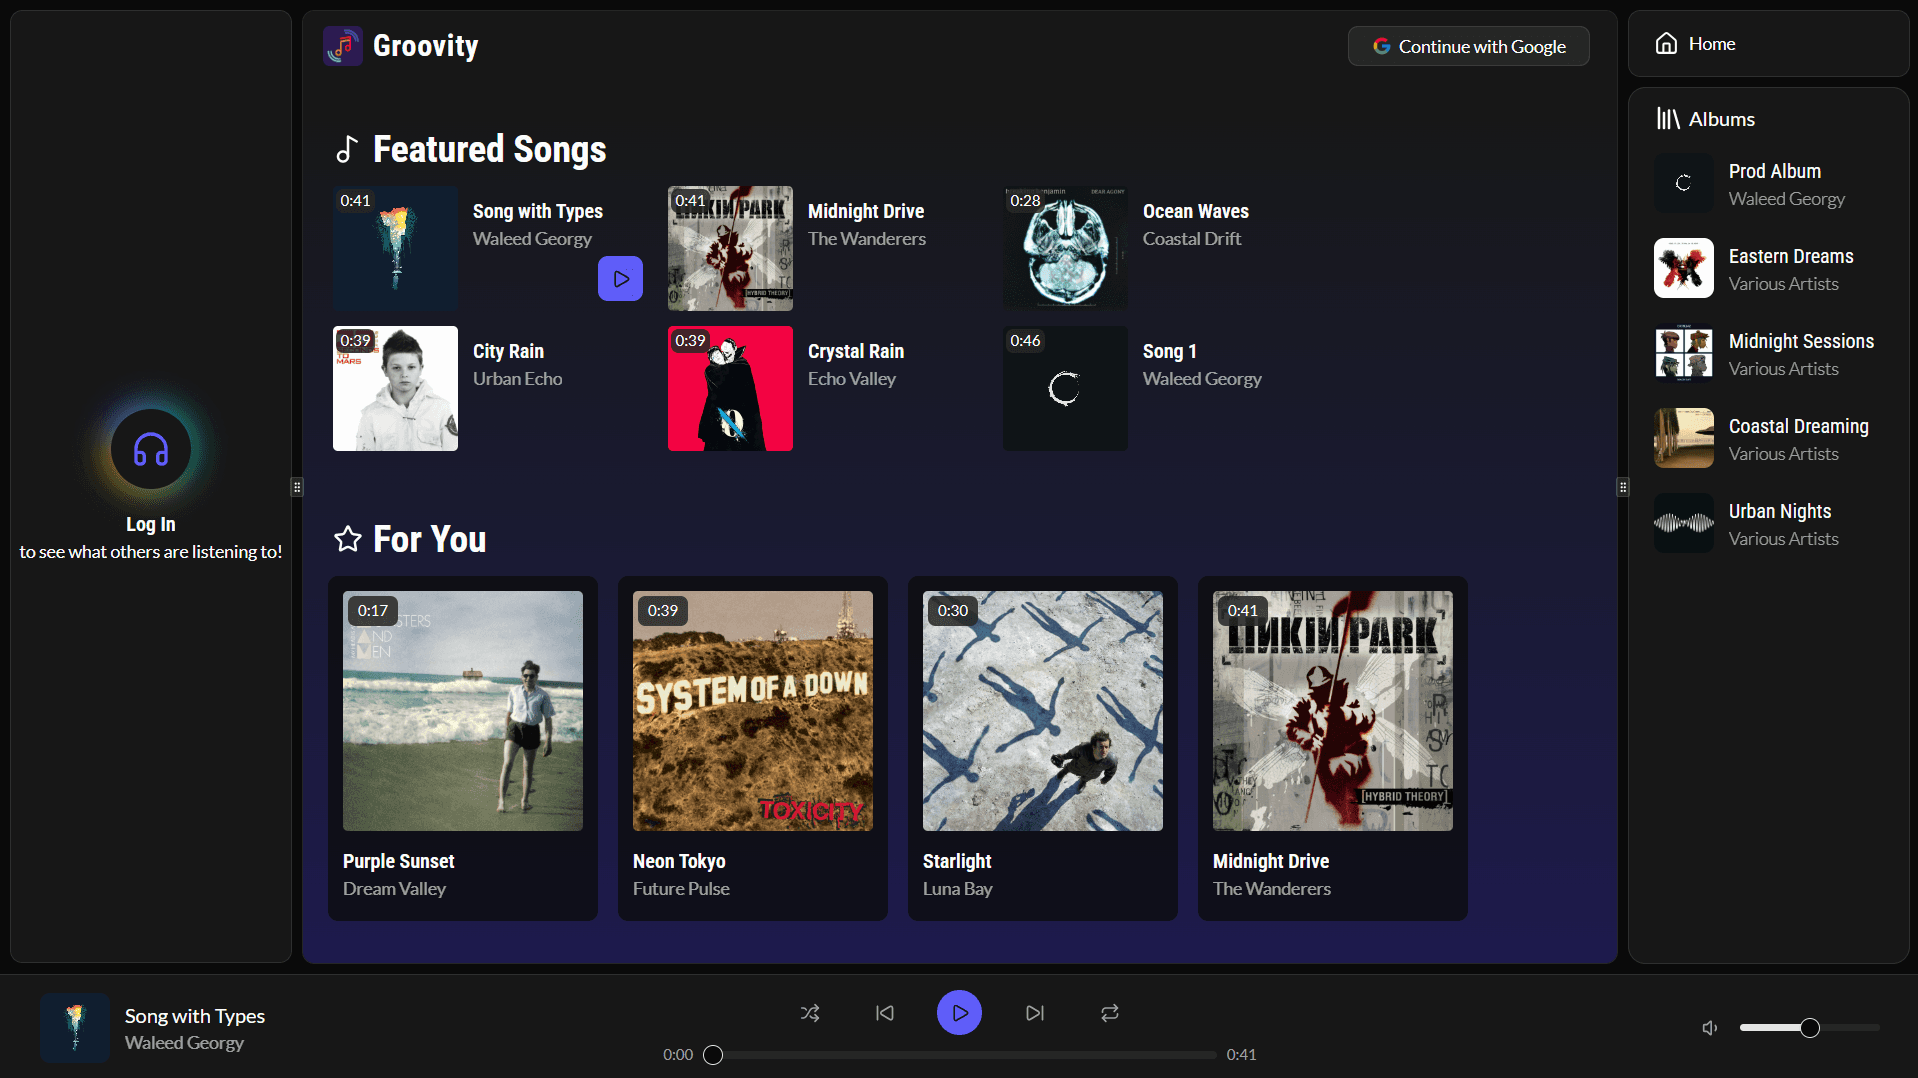Enable shuffle playback
The width and height of the screenshot is (1918, 1078).
pyautogui.click(x=810, y=1012)
